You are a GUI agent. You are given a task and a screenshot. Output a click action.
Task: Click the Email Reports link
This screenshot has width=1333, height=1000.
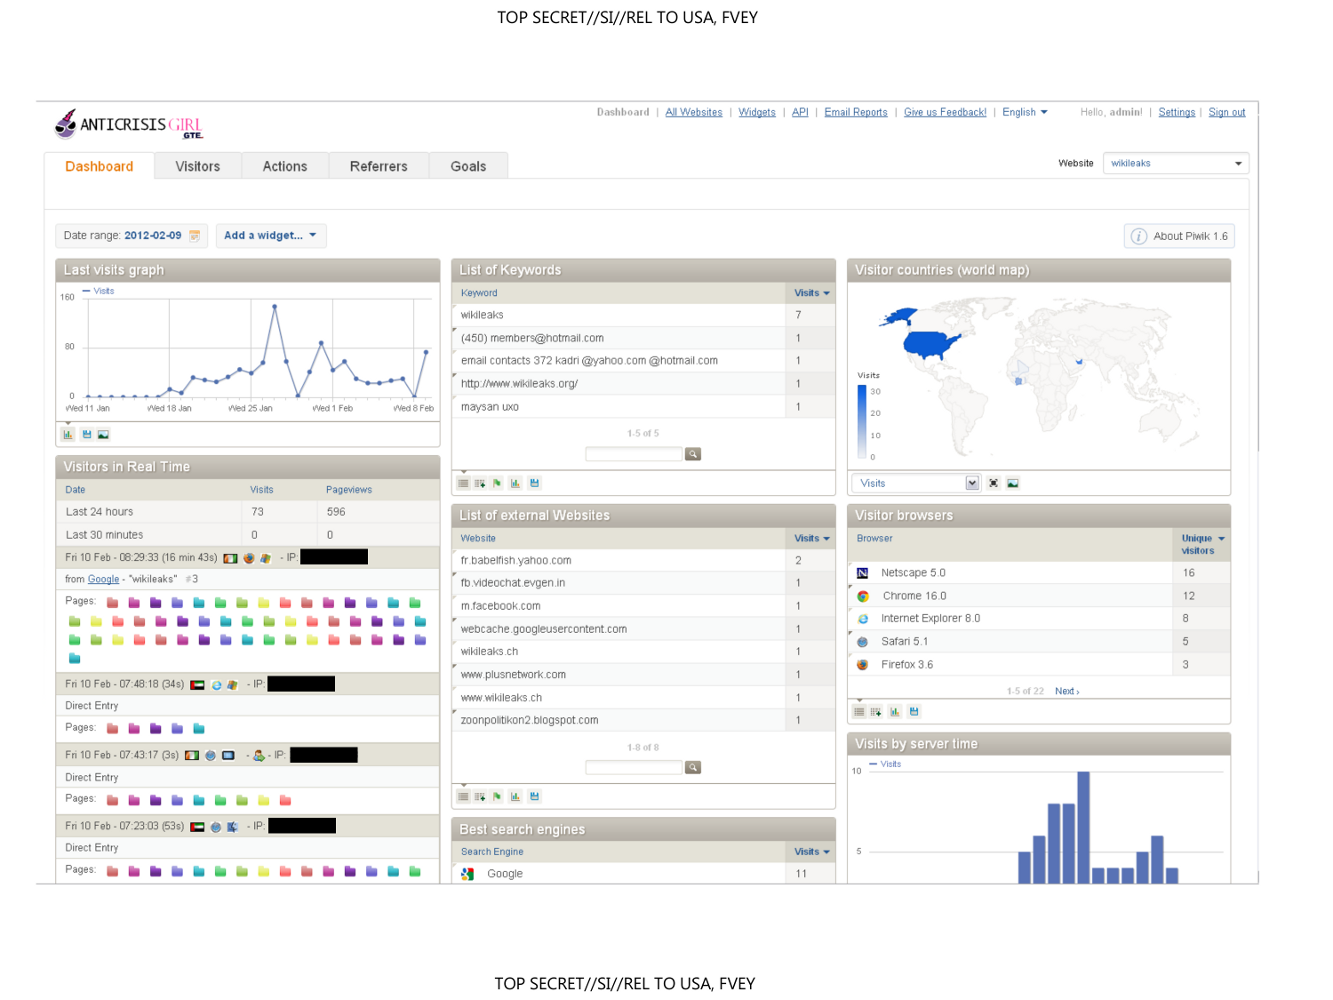coord(856,112)
